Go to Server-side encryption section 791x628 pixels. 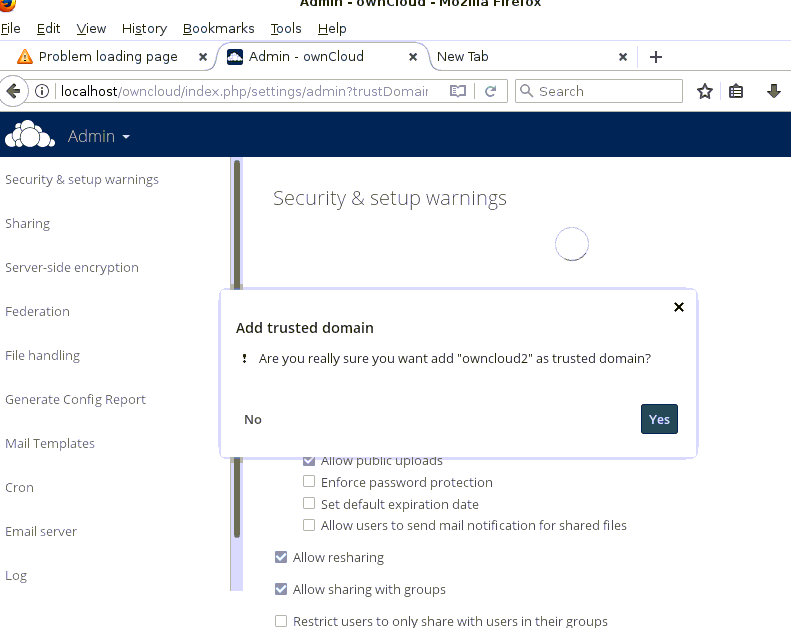pyautogui.click(x=72, y=267)
